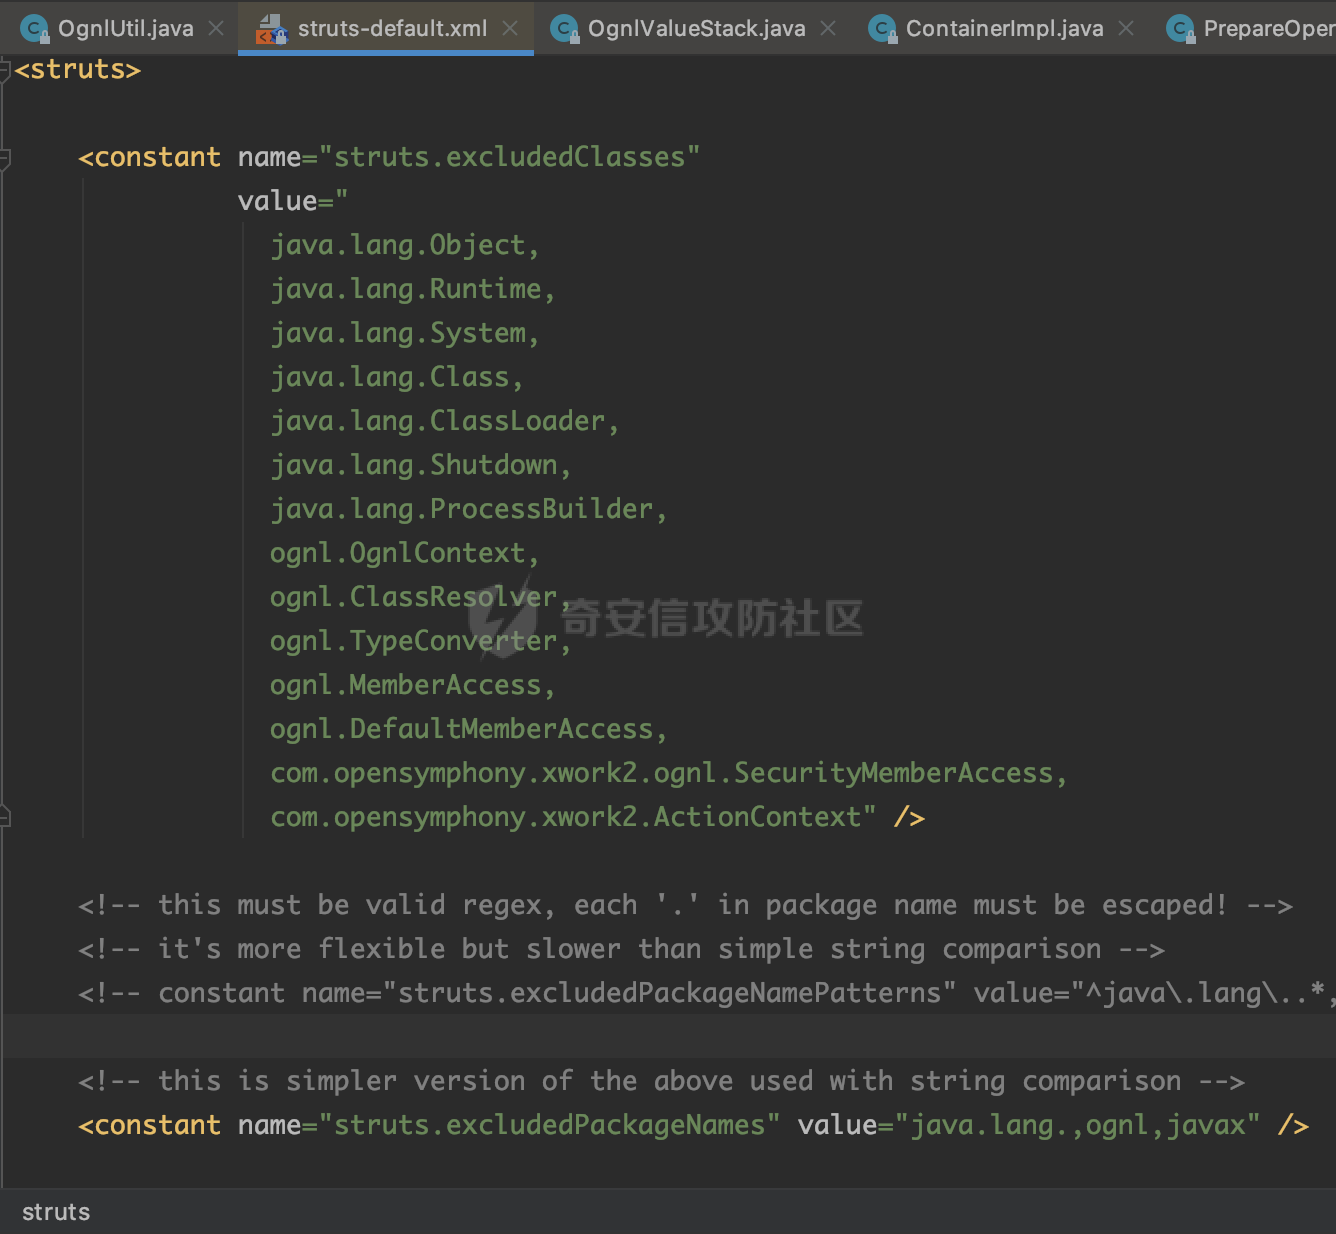Click on ognl.OgnlContext entry
This screenshot has height=1234, width=1336.
pyautogui.click(x=405, y=553)
